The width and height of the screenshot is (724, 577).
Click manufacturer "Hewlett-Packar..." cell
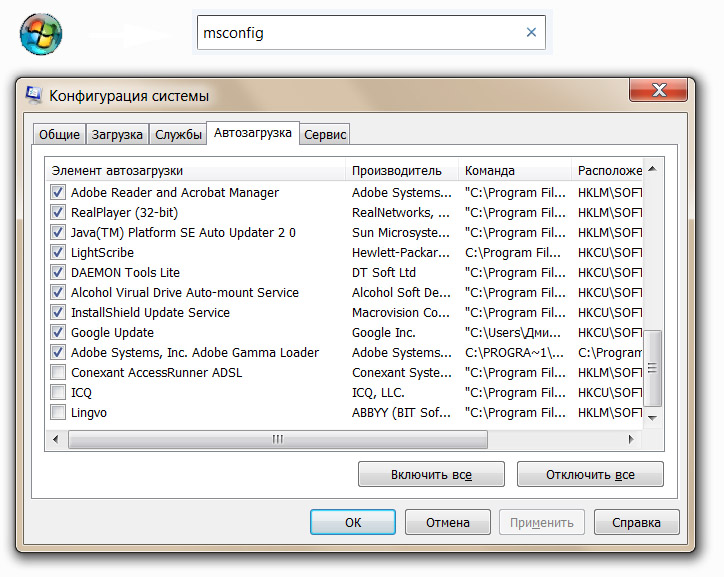400,252
